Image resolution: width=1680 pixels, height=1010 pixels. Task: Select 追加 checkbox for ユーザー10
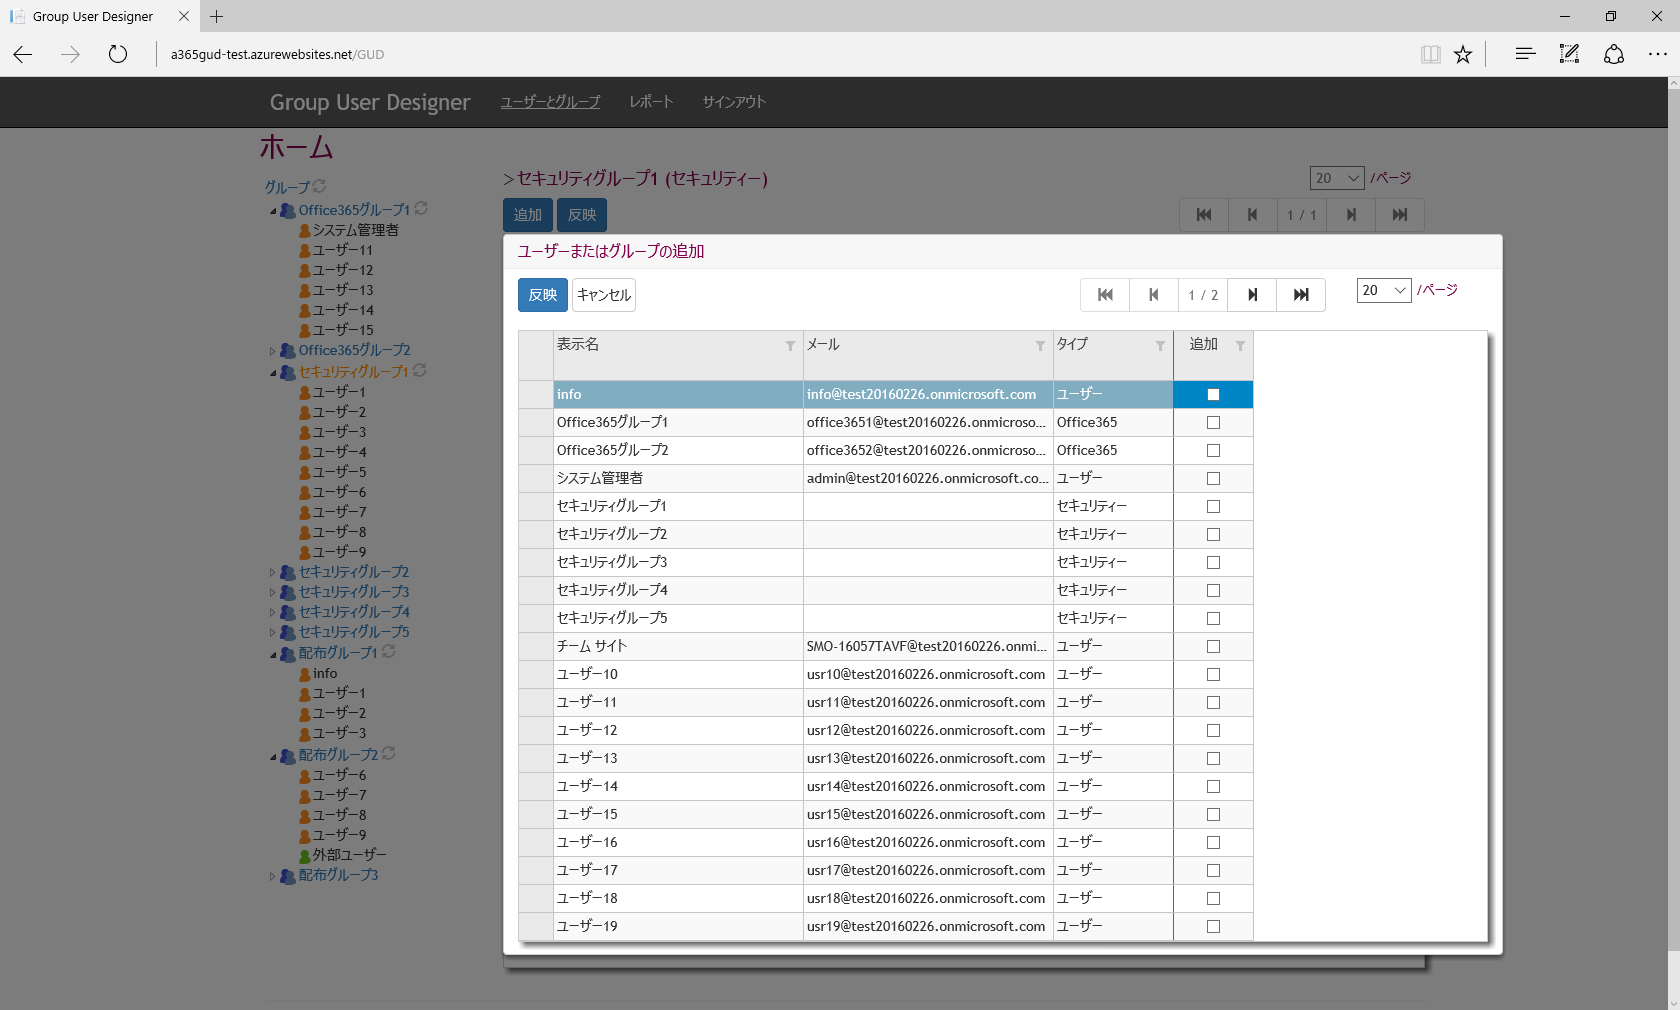coord(1213,675)
